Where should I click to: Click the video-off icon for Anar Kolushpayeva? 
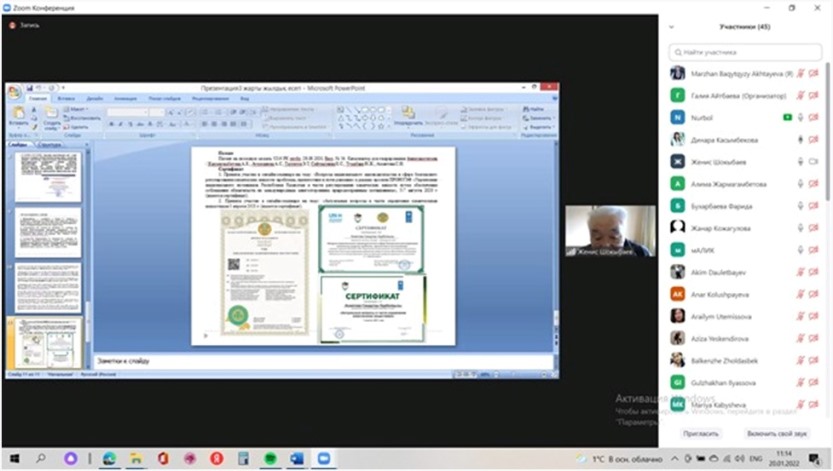click(x=814, y=293)
